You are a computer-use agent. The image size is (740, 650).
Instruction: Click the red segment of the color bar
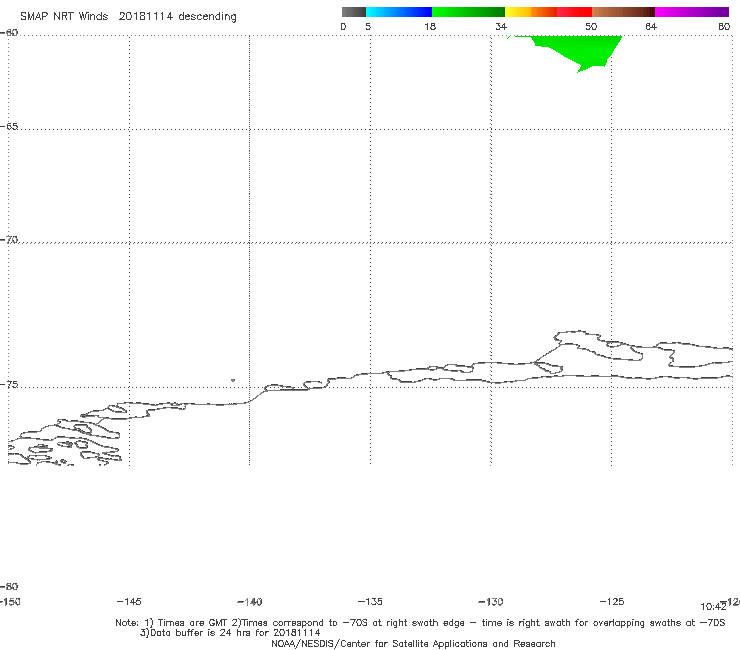pyautogui.click(x=574, y=12)
